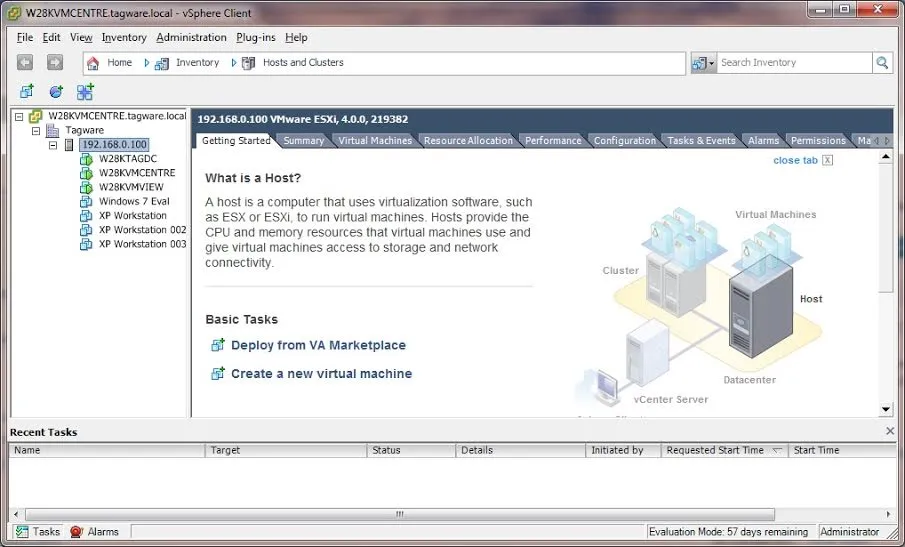
Task: Click Create a new virtual machine link
Action: point(321,373)
